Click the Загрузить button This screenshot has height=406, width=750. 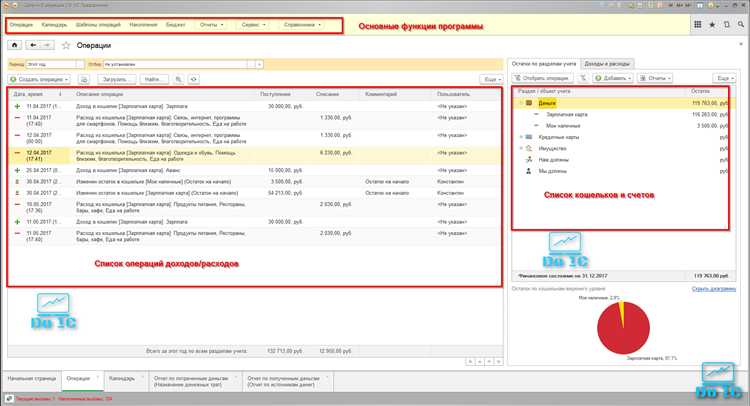[115, 79]
